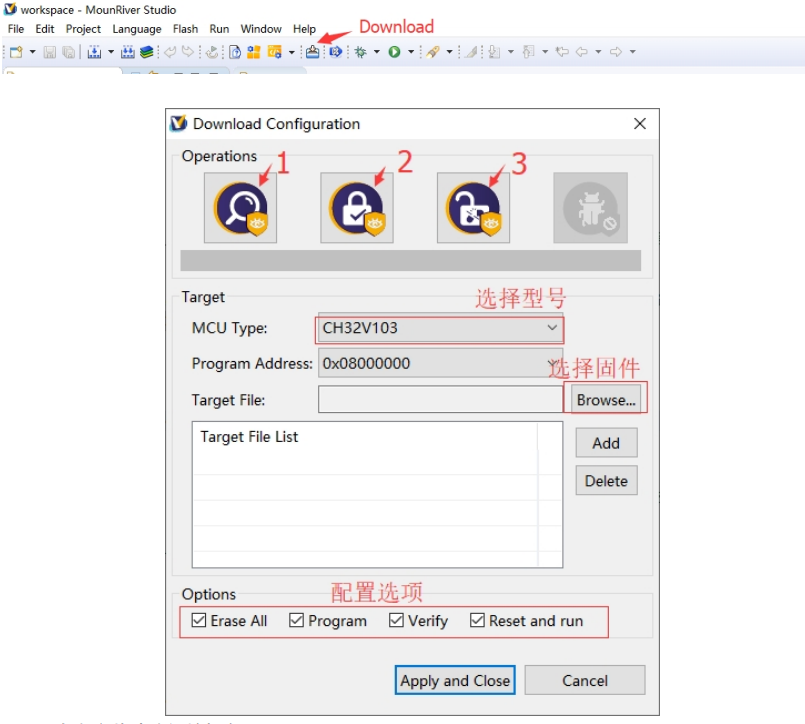
Task: Click the green Run play icon
Action: click(x=394, y=52)
